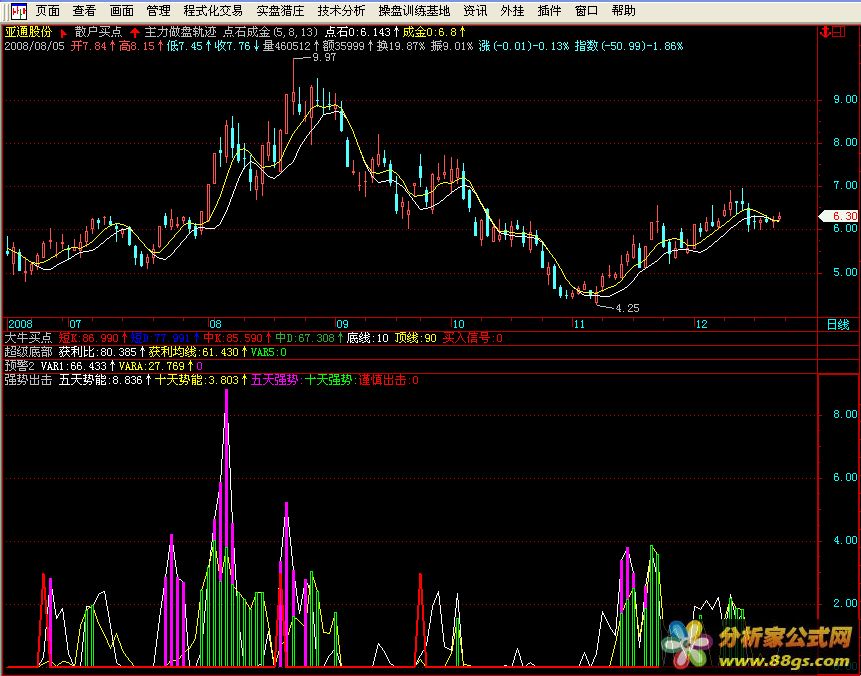The image size is (861, 676).
Task: Click the red window-layout icon beside the anchor
Action: (838, 32)
